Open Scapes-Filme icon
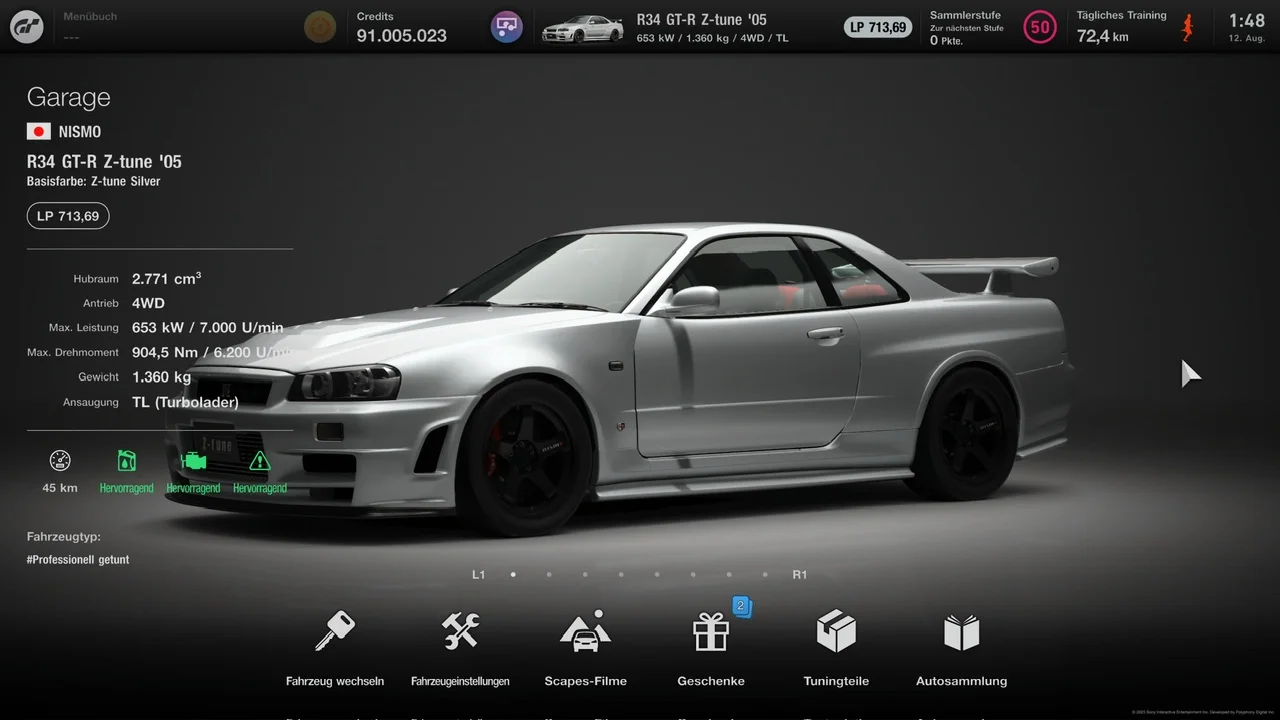1280x720 pixels. [586, 631]
